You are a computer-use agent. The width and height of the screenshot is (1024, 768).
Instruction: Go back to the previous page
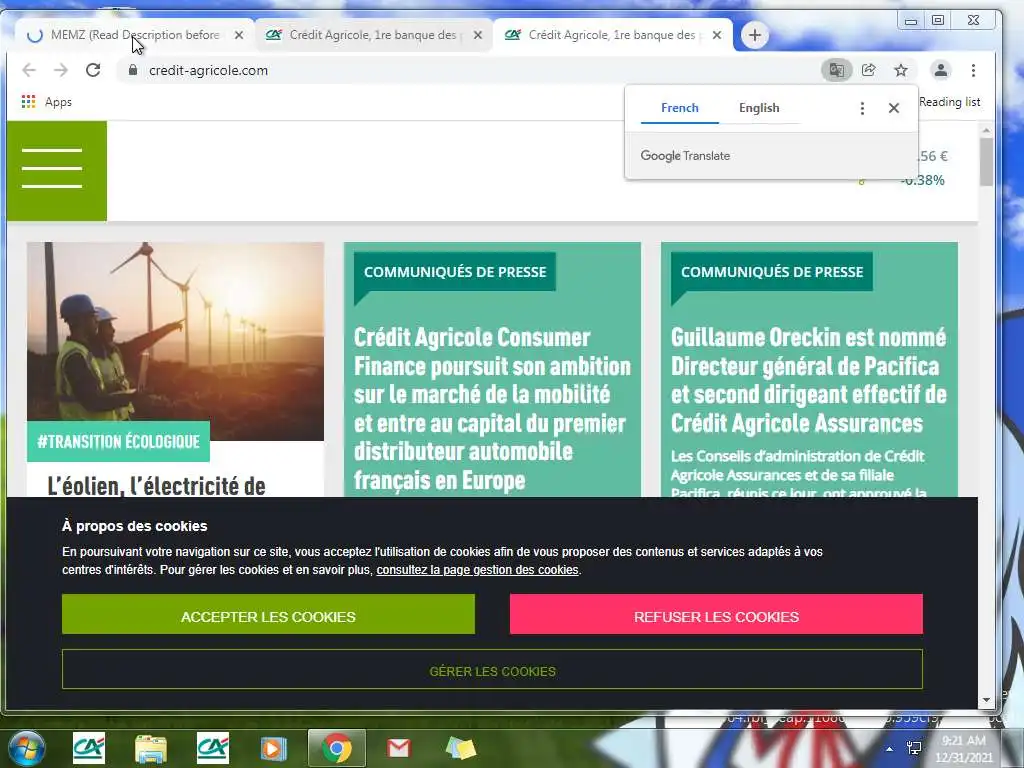point(29,70)
